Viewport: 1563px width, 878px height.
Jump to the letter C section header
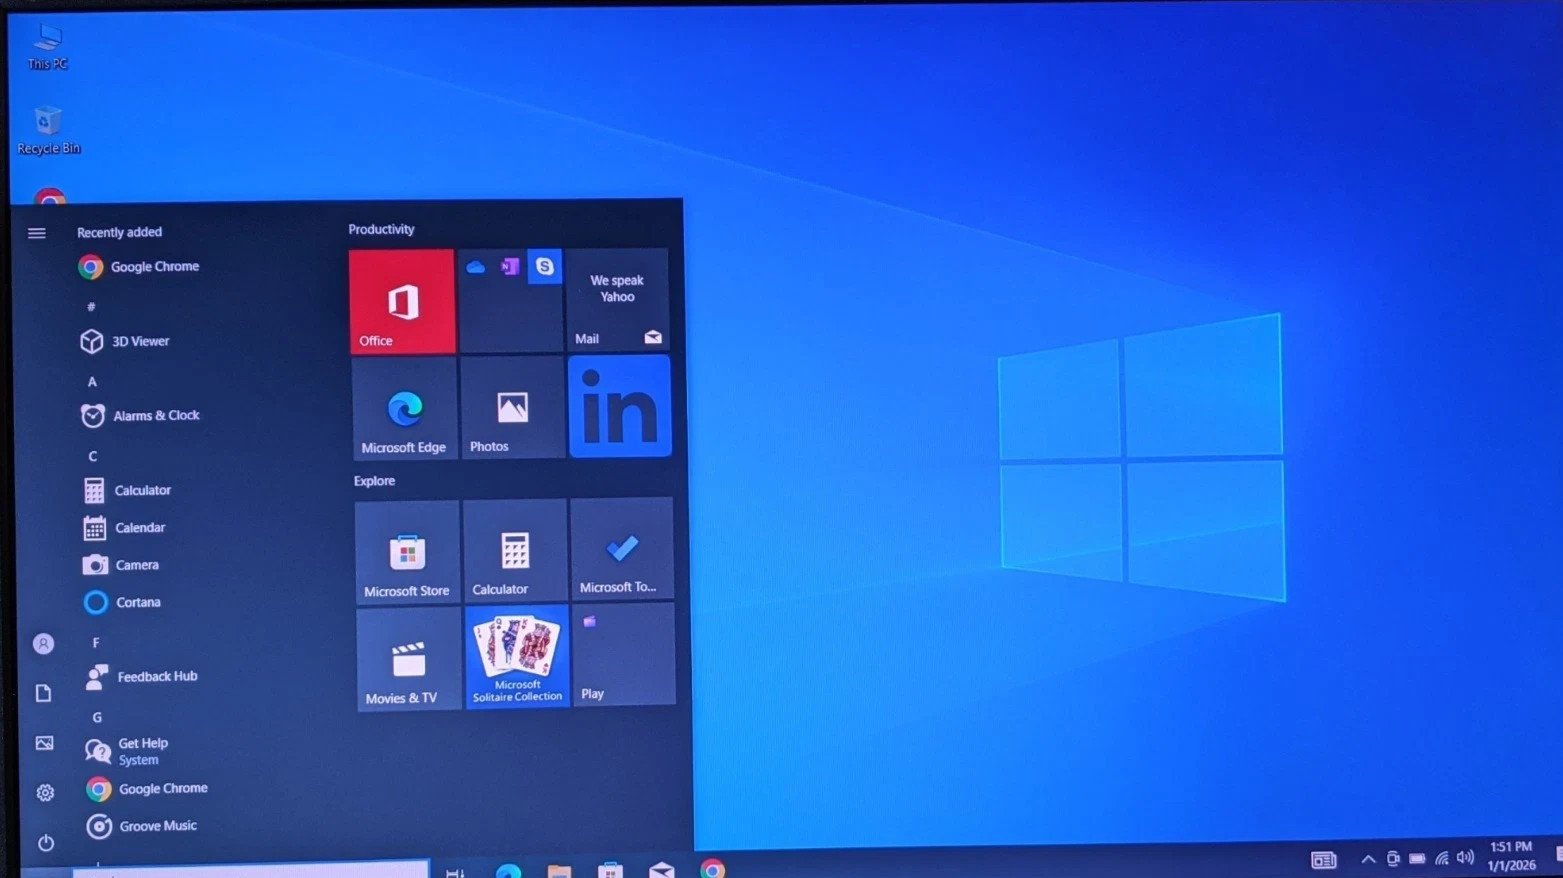click(x=93, y=456)
